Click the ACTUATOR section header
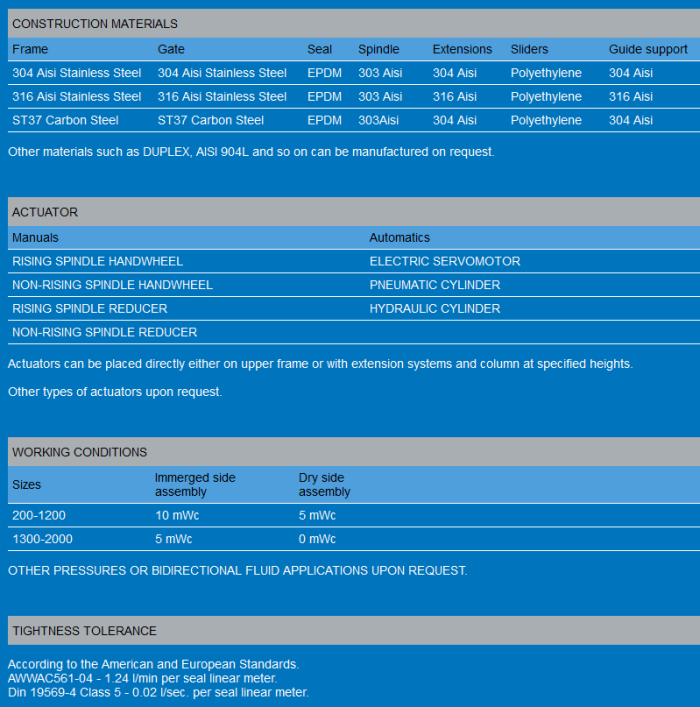 (45, 212)
